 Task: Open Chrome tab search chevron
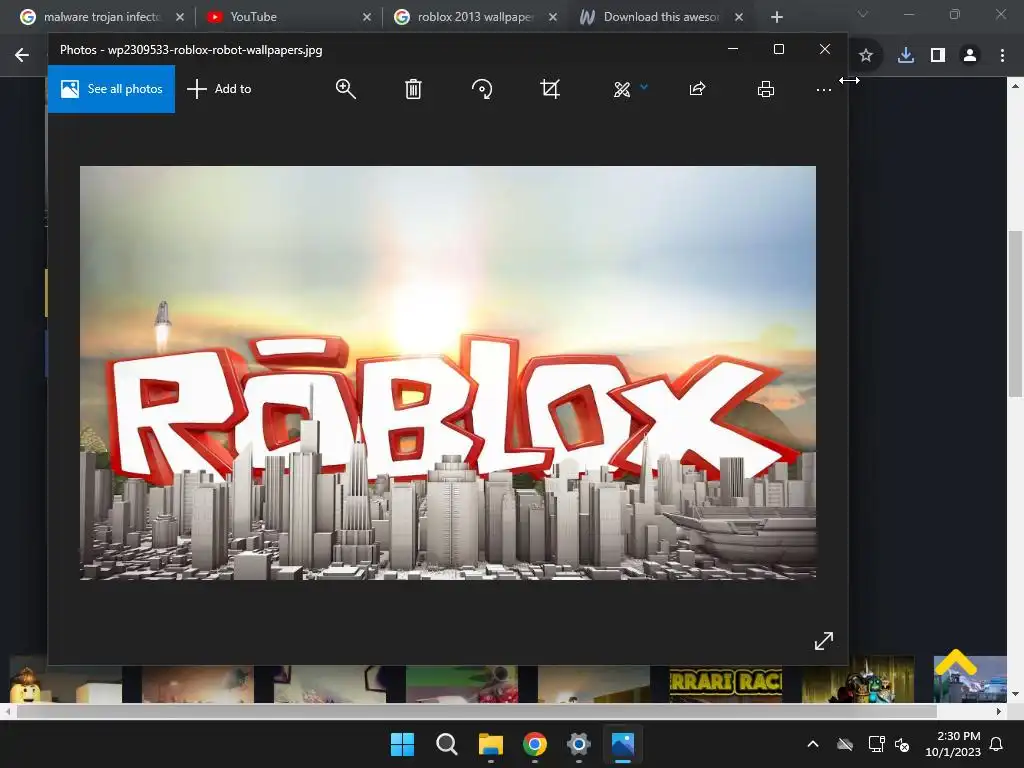863,14
